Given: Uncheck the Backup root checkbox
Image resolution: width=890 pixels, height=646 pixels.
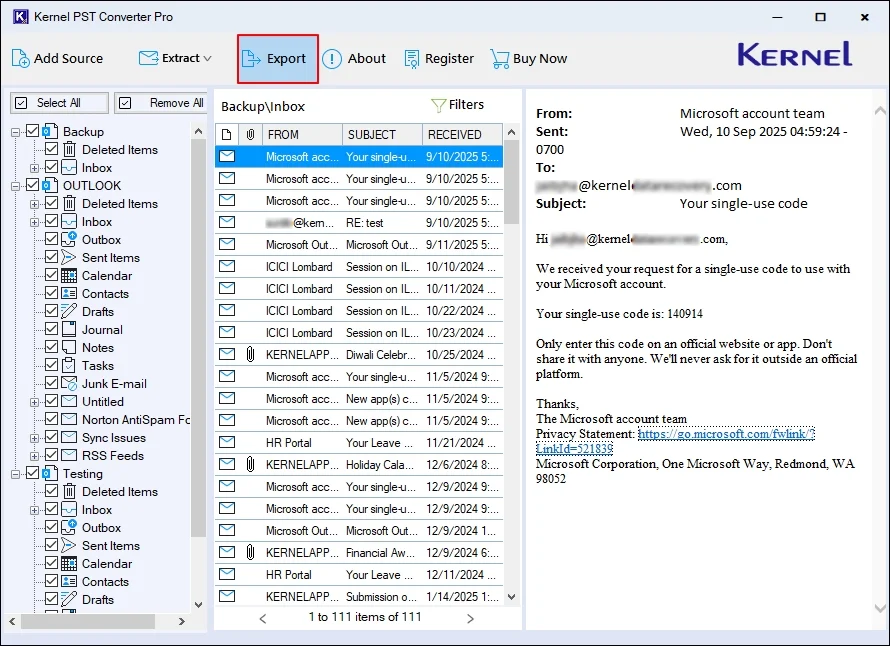Looking at the screenshot, I should click(x=33, y=132).
